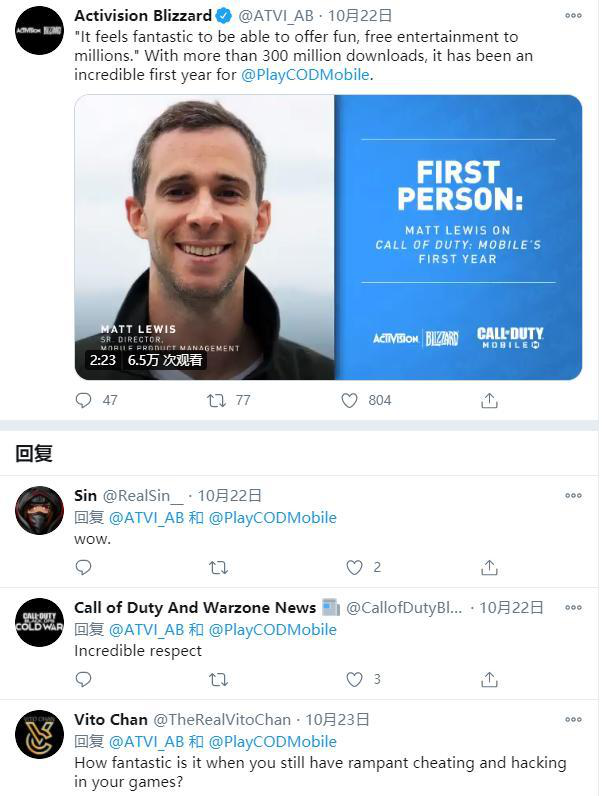Open Call of Duty Cold War avatar
The image size is (606, 796).
tap(40, 622)
